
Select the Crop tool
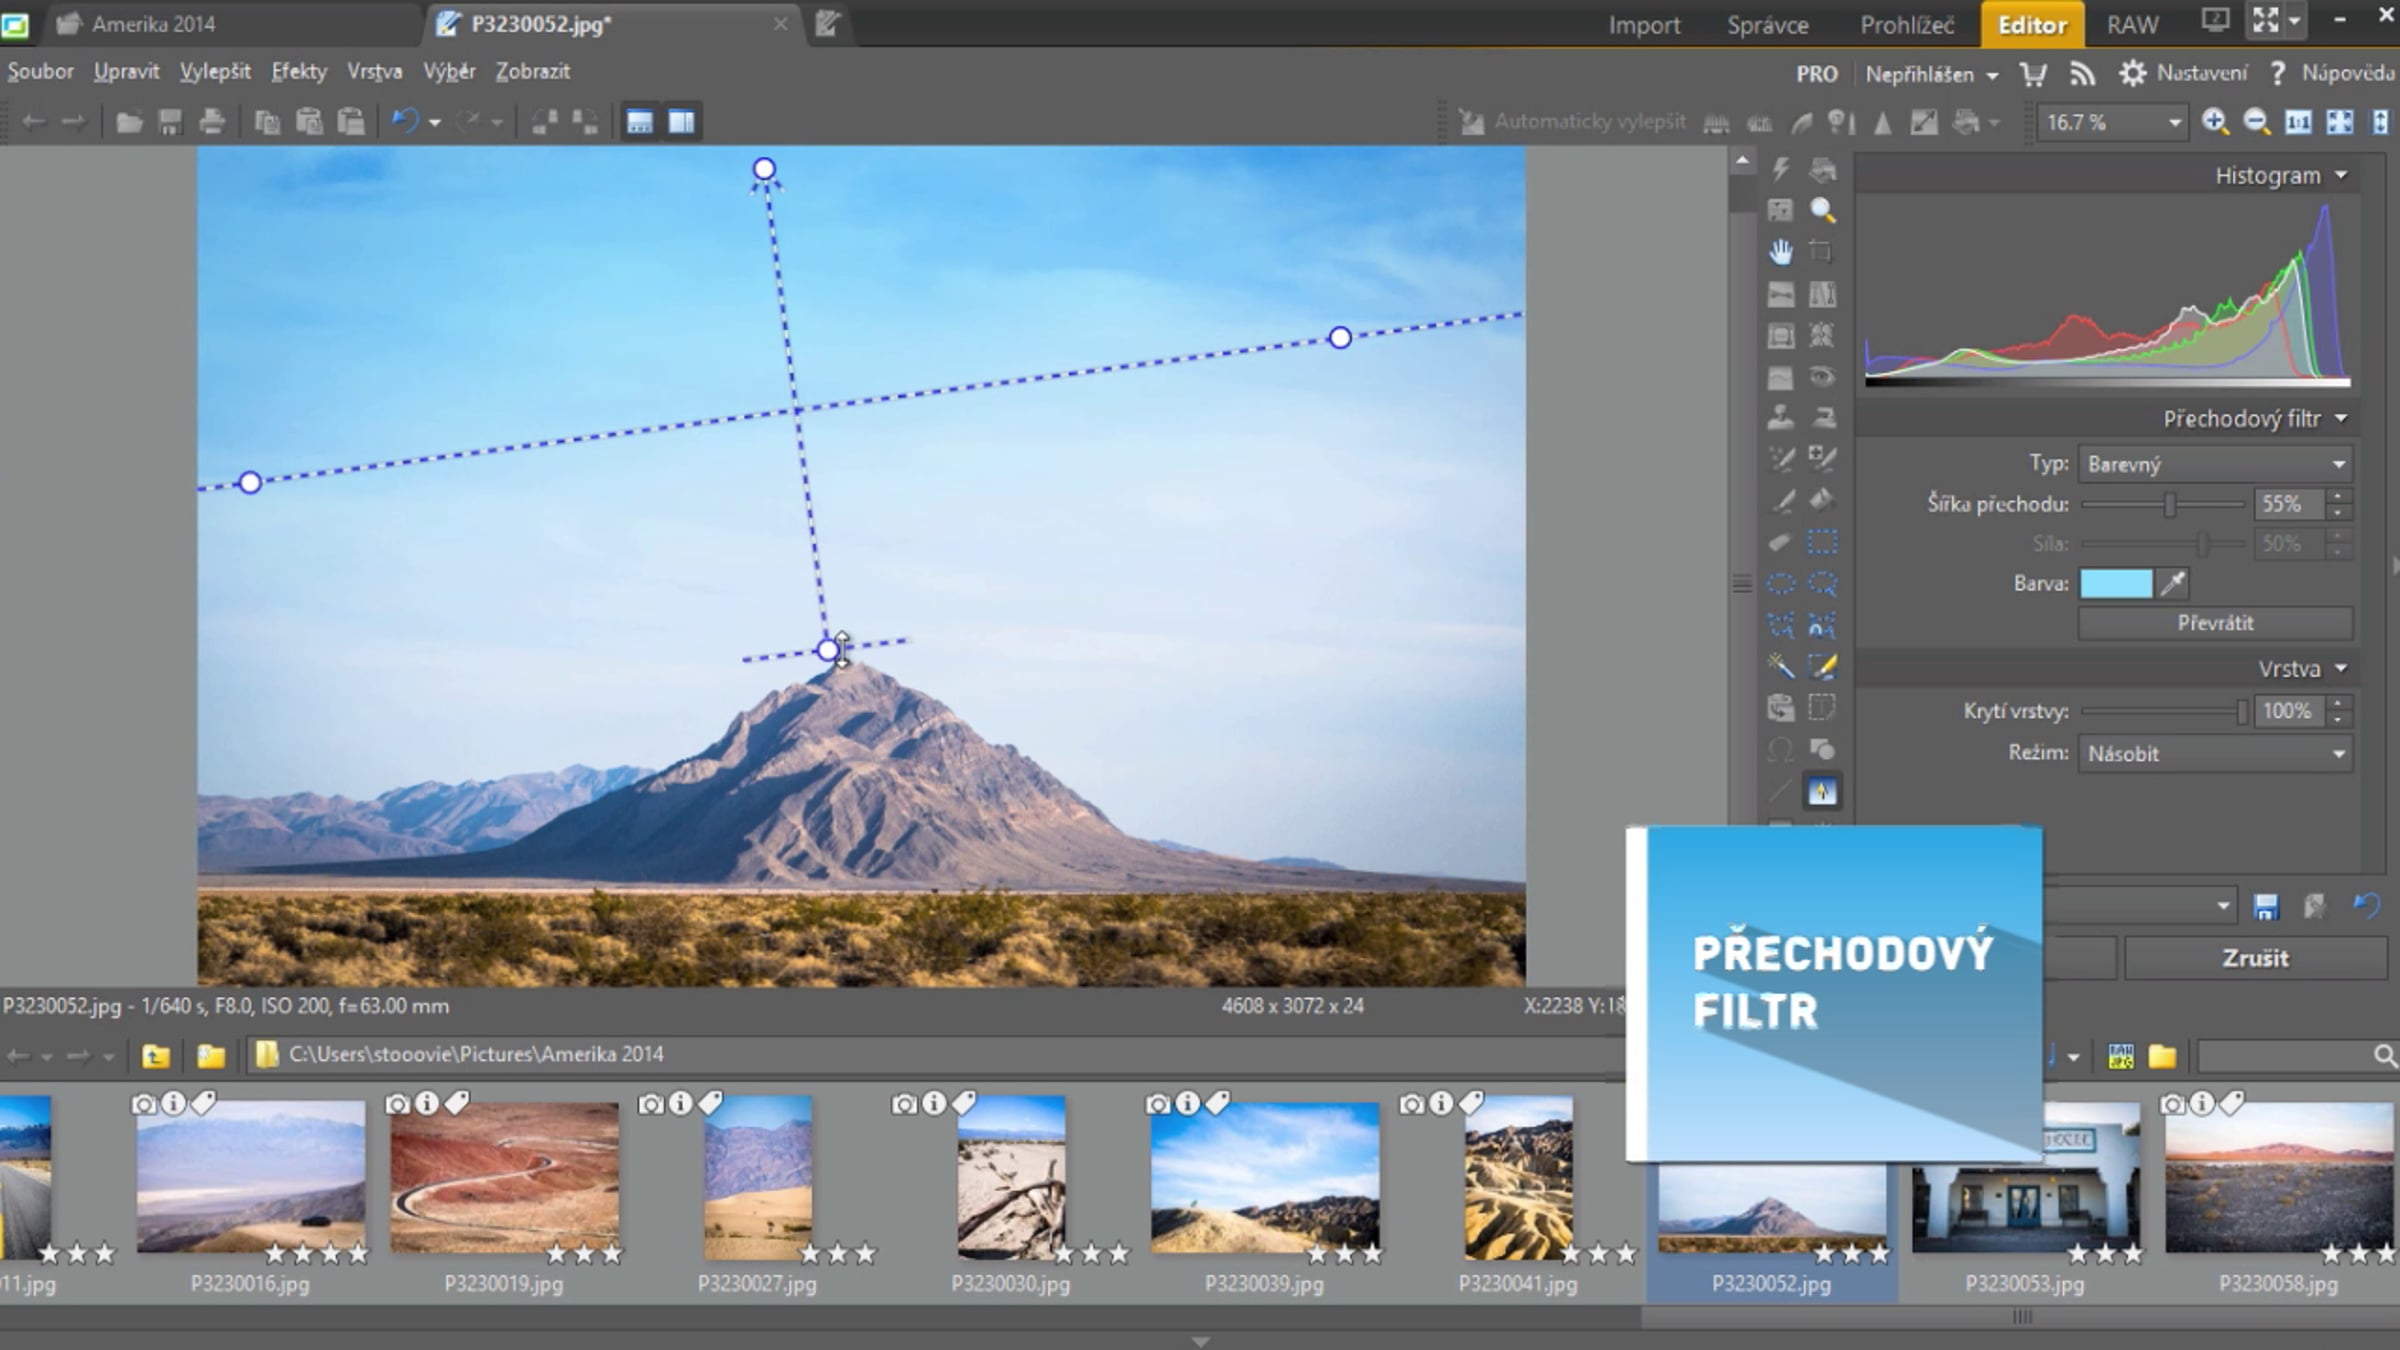pos(1822,252)
